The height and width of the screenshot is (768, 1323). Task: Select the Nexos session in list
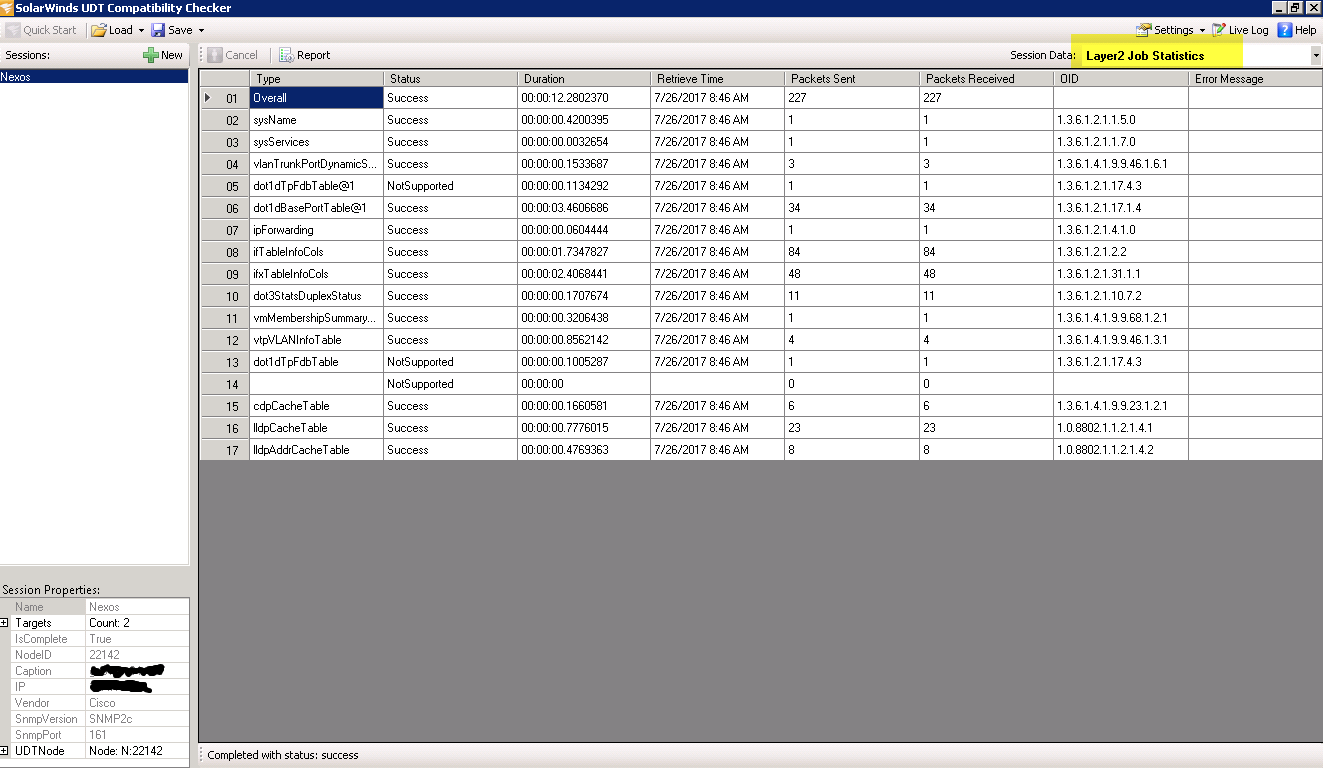pos(94,76)
